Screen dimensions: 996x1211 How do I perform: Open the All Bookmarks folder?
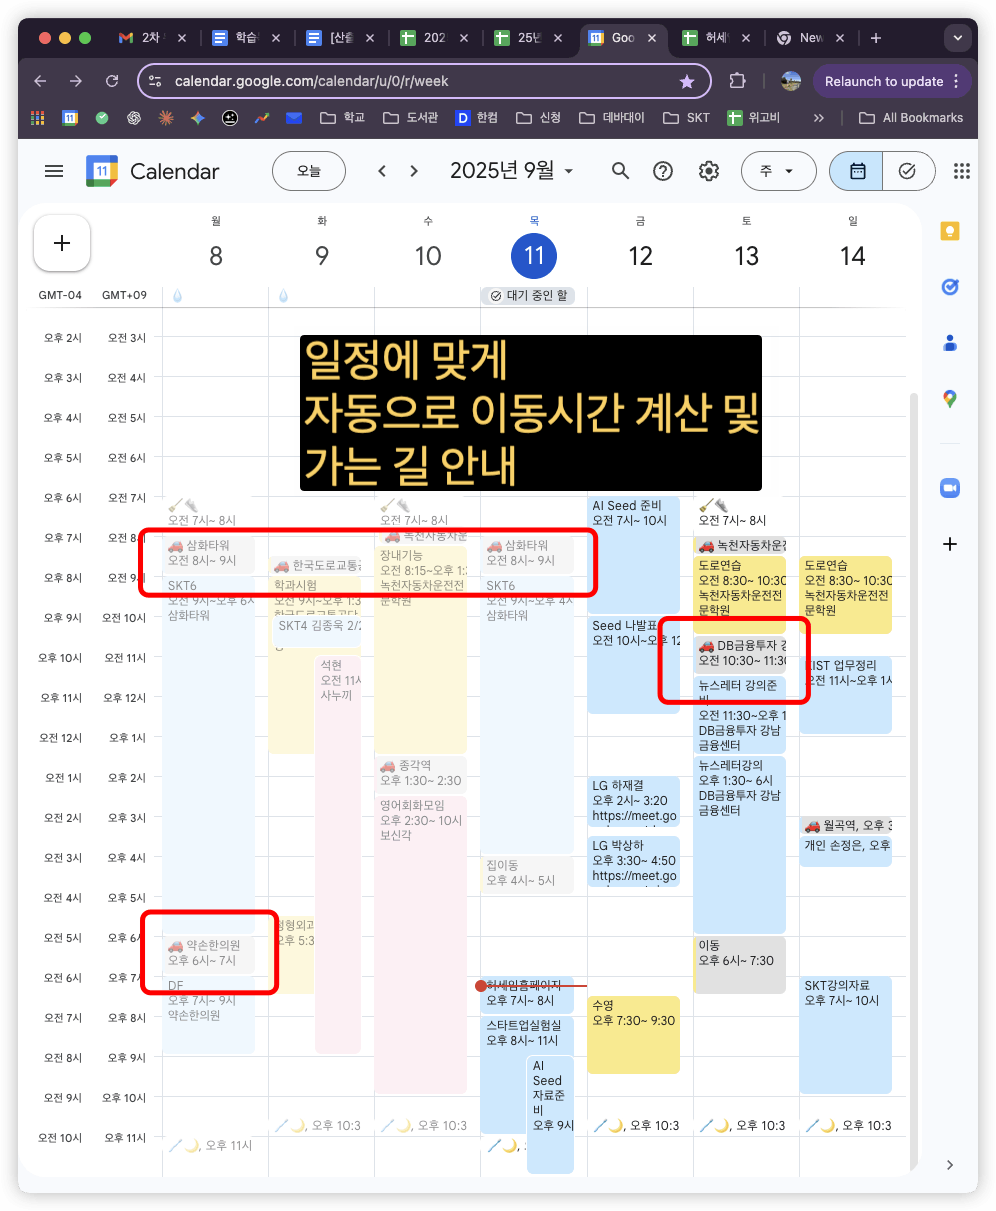[x=911, y=117]
